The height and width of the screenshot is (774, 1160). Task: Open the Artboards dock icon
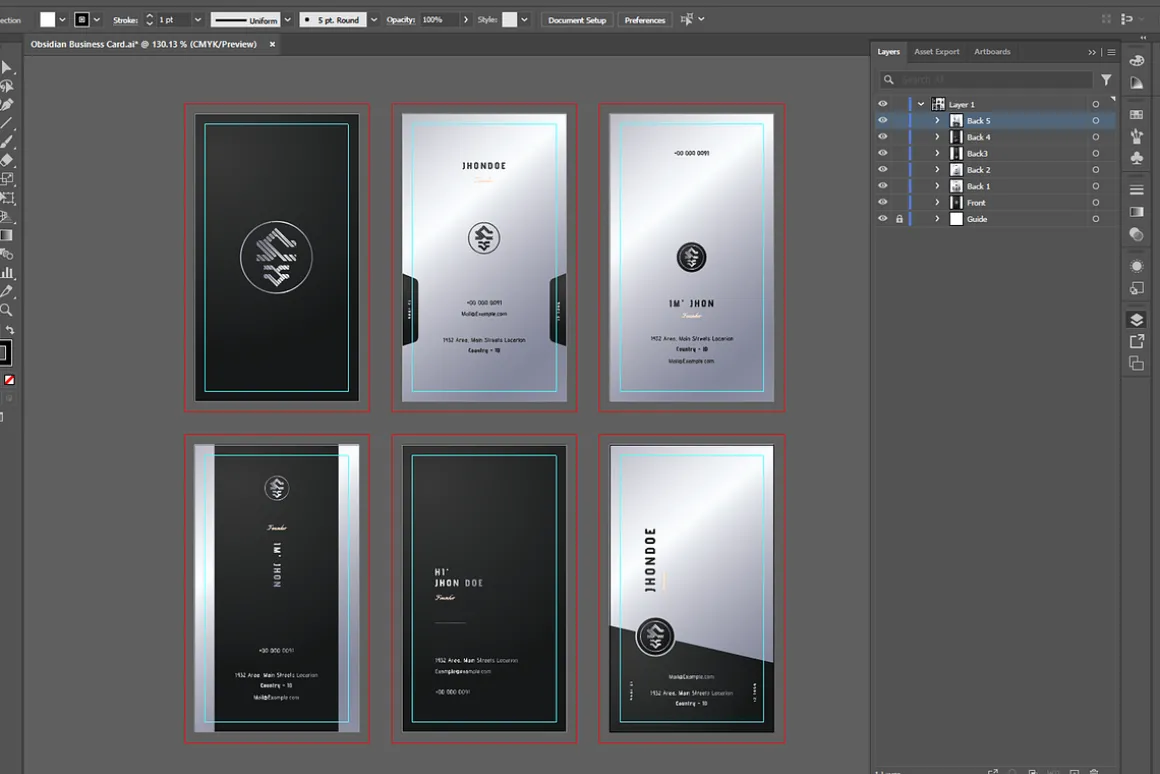[x=1137, y=363]
